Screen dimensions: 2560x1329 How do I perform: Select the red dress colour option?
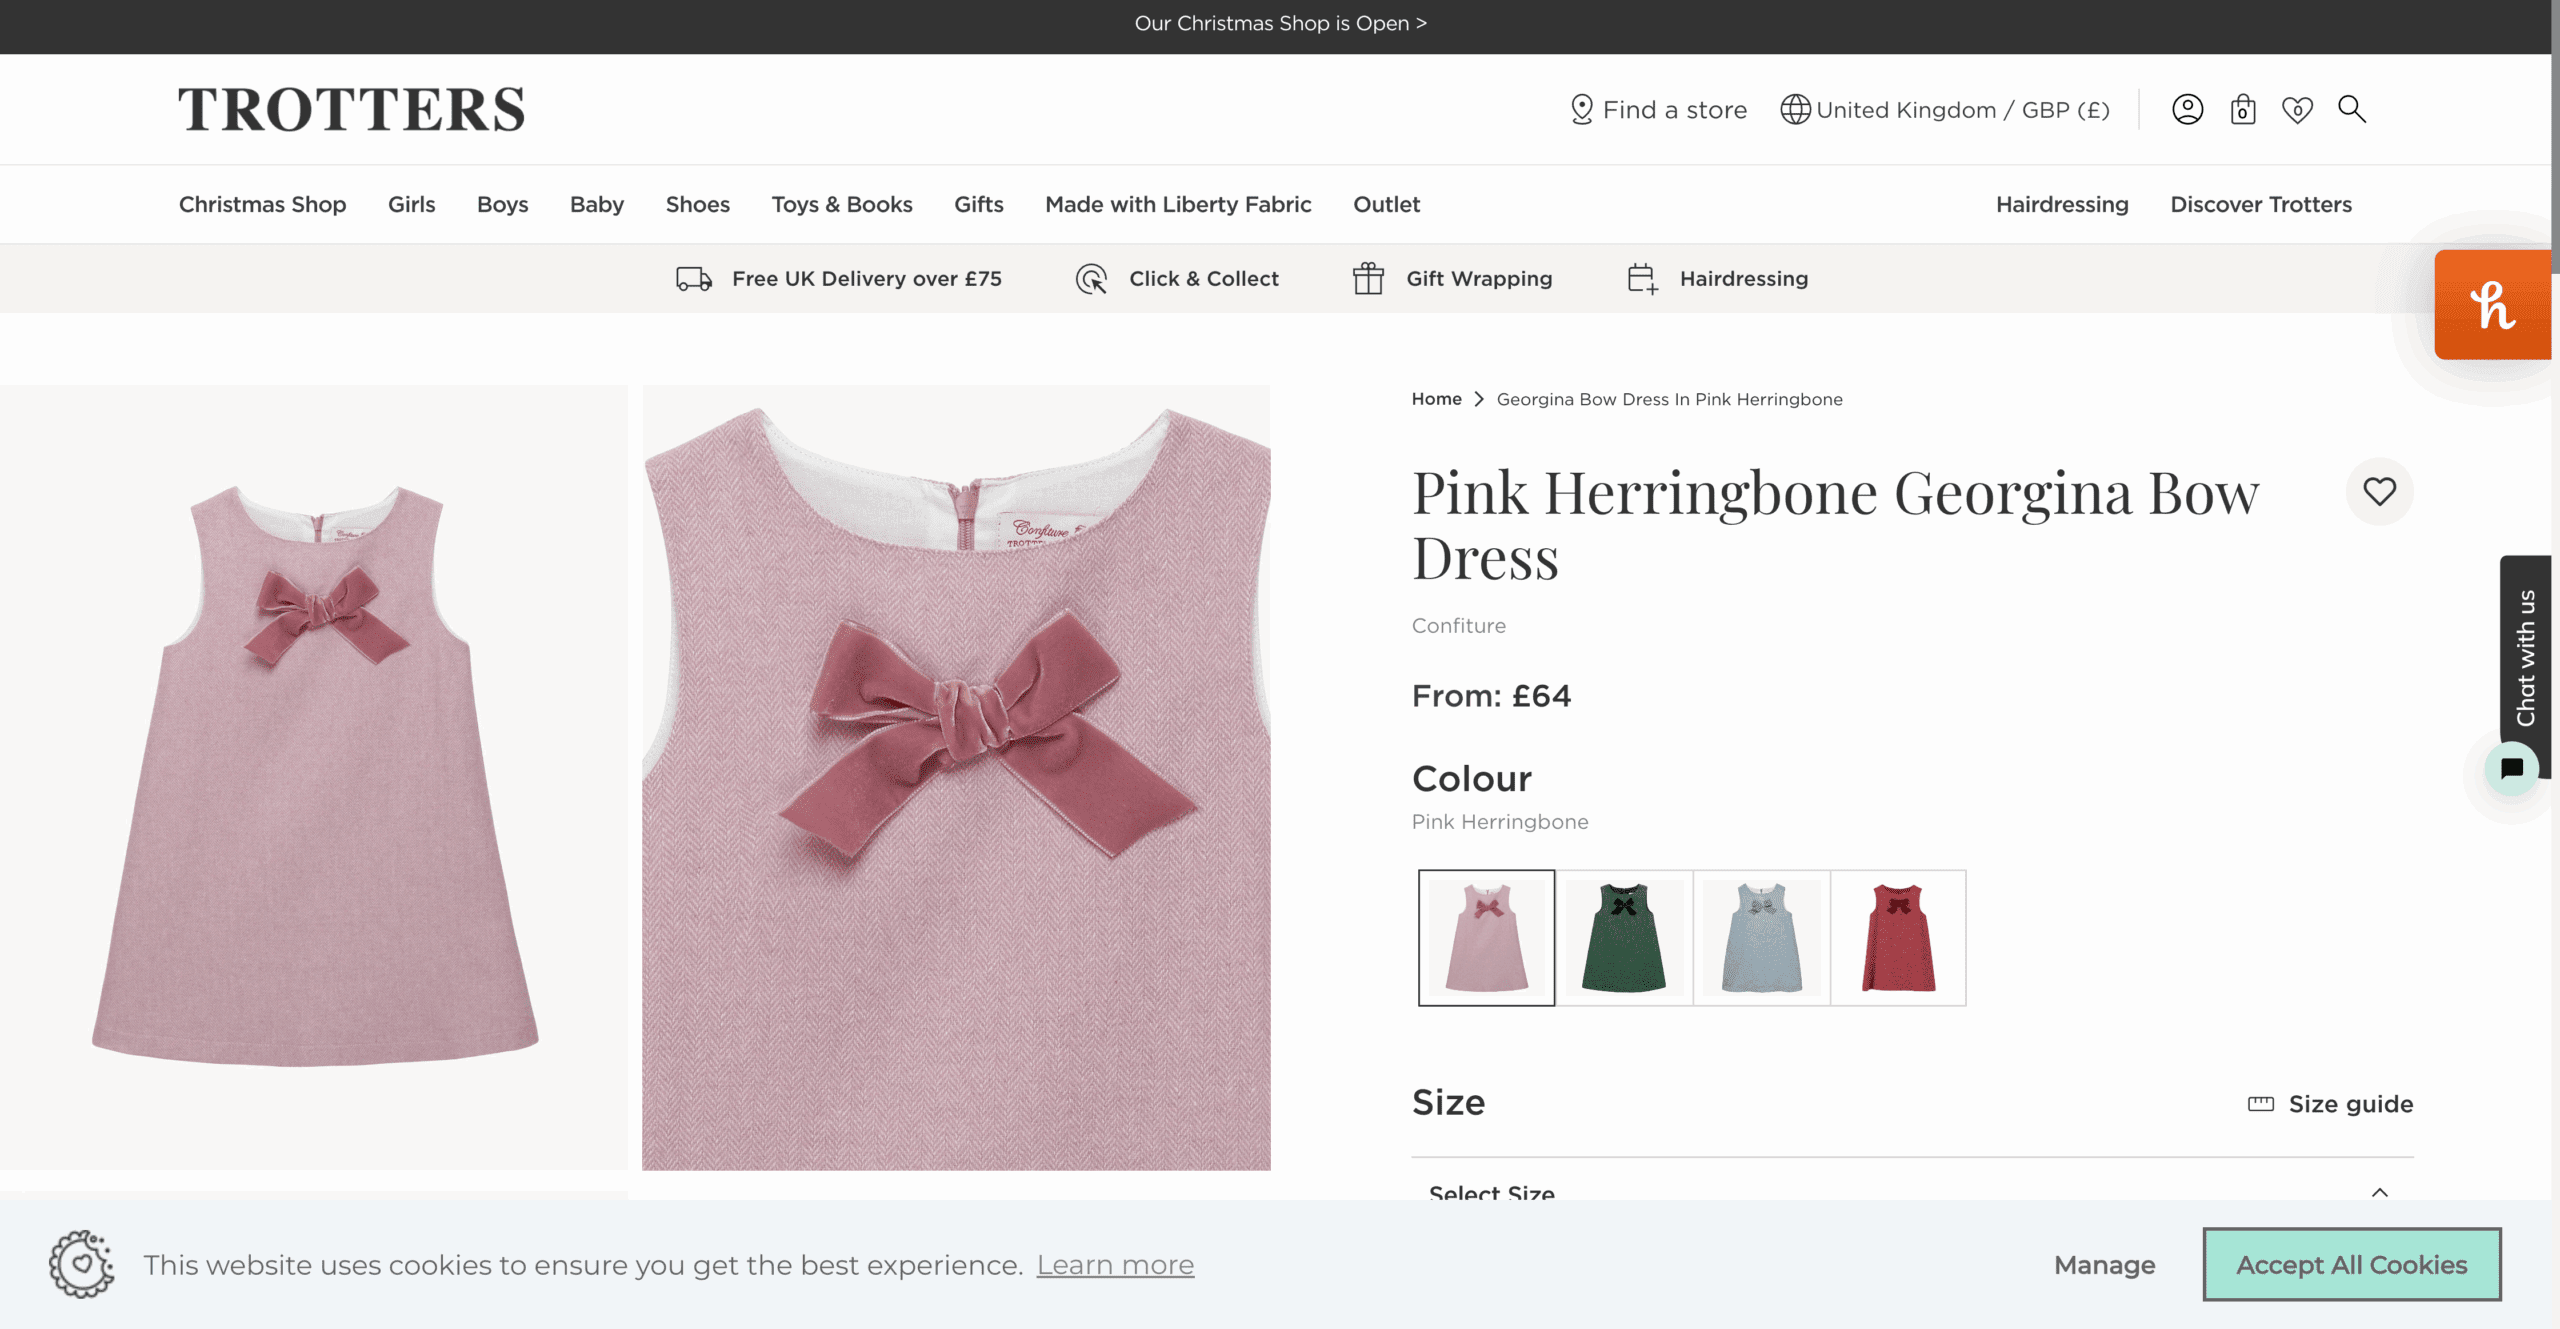[1898, 937]
